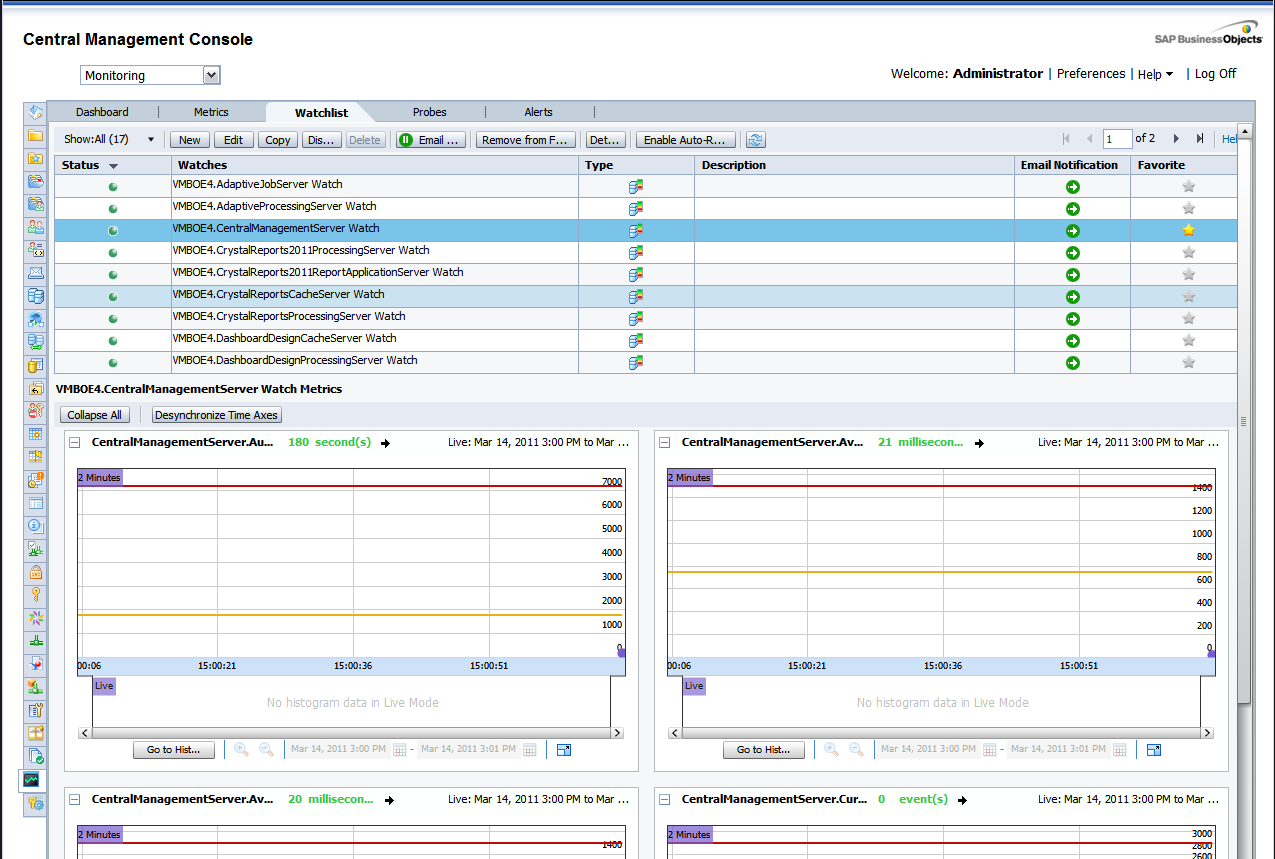Toggle favorite star for DashboardDesignProcessingServer Watch
1275x859 pixels.
[1189, 362]
